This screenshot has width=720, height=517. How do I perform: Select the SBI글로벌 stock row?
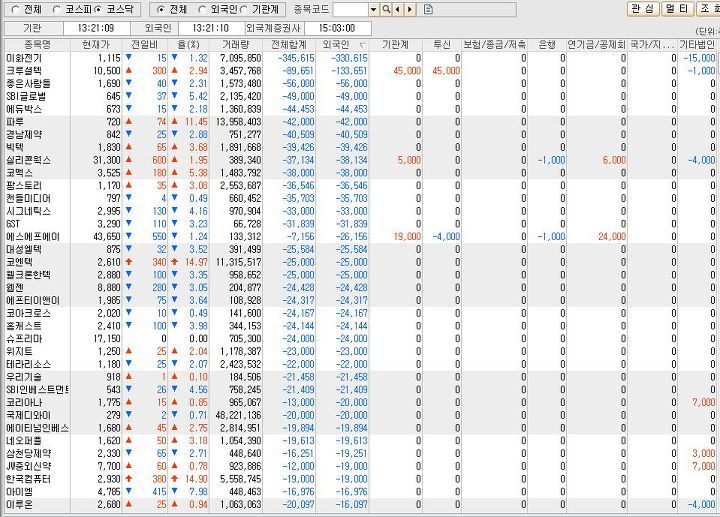pyautogui.click(x=360, y=96)
